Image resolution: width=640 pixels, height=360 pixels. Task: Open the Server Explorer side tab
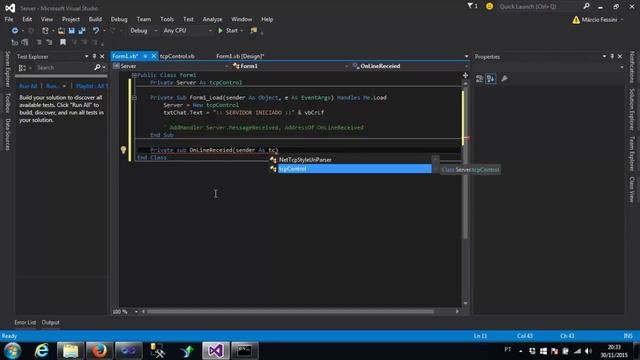click(7, 69)
